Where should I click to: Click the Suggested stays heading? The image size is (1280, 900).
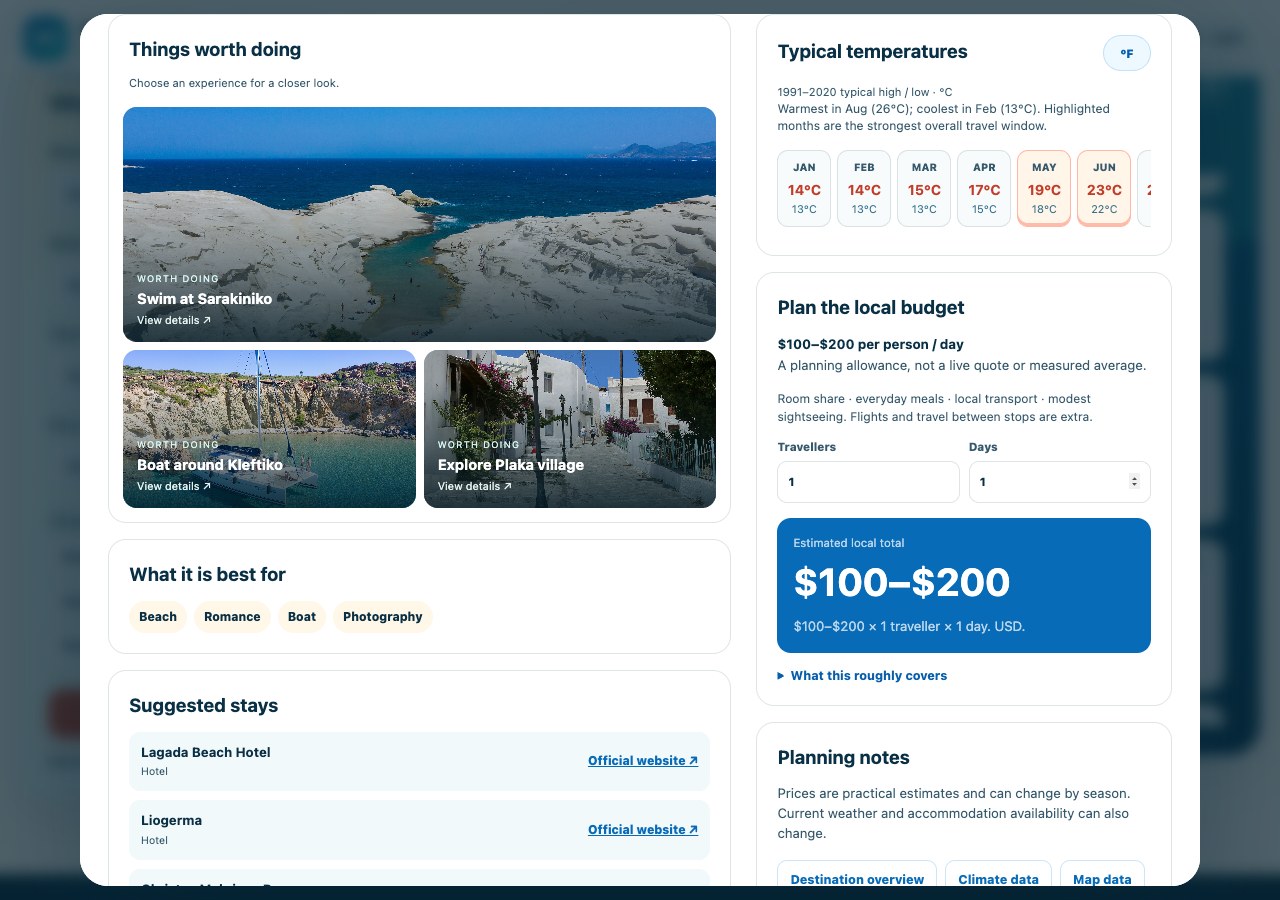tap(204, 706)
